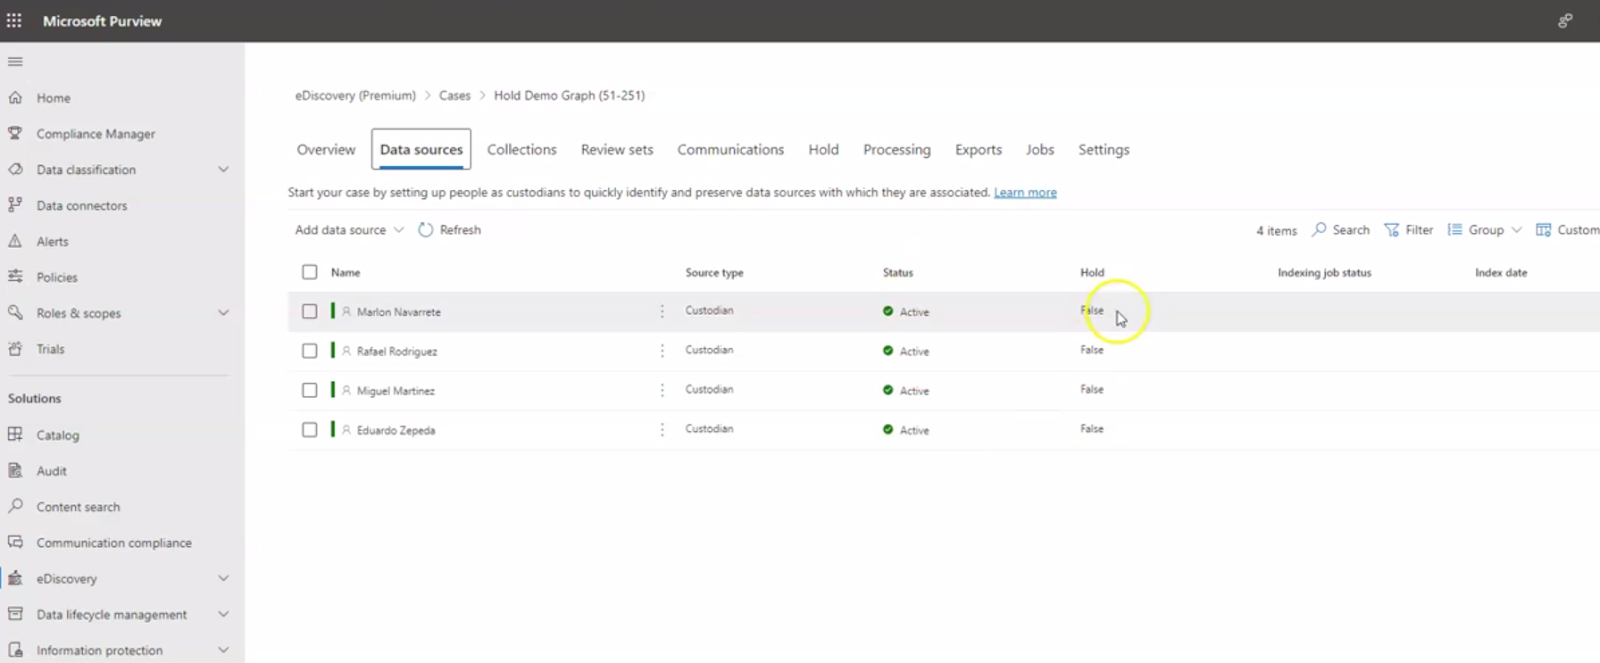Screen dimensions: 1600x663
Task: Expand the Roles & scopes chevron
Action: click(x=224, y=313)
